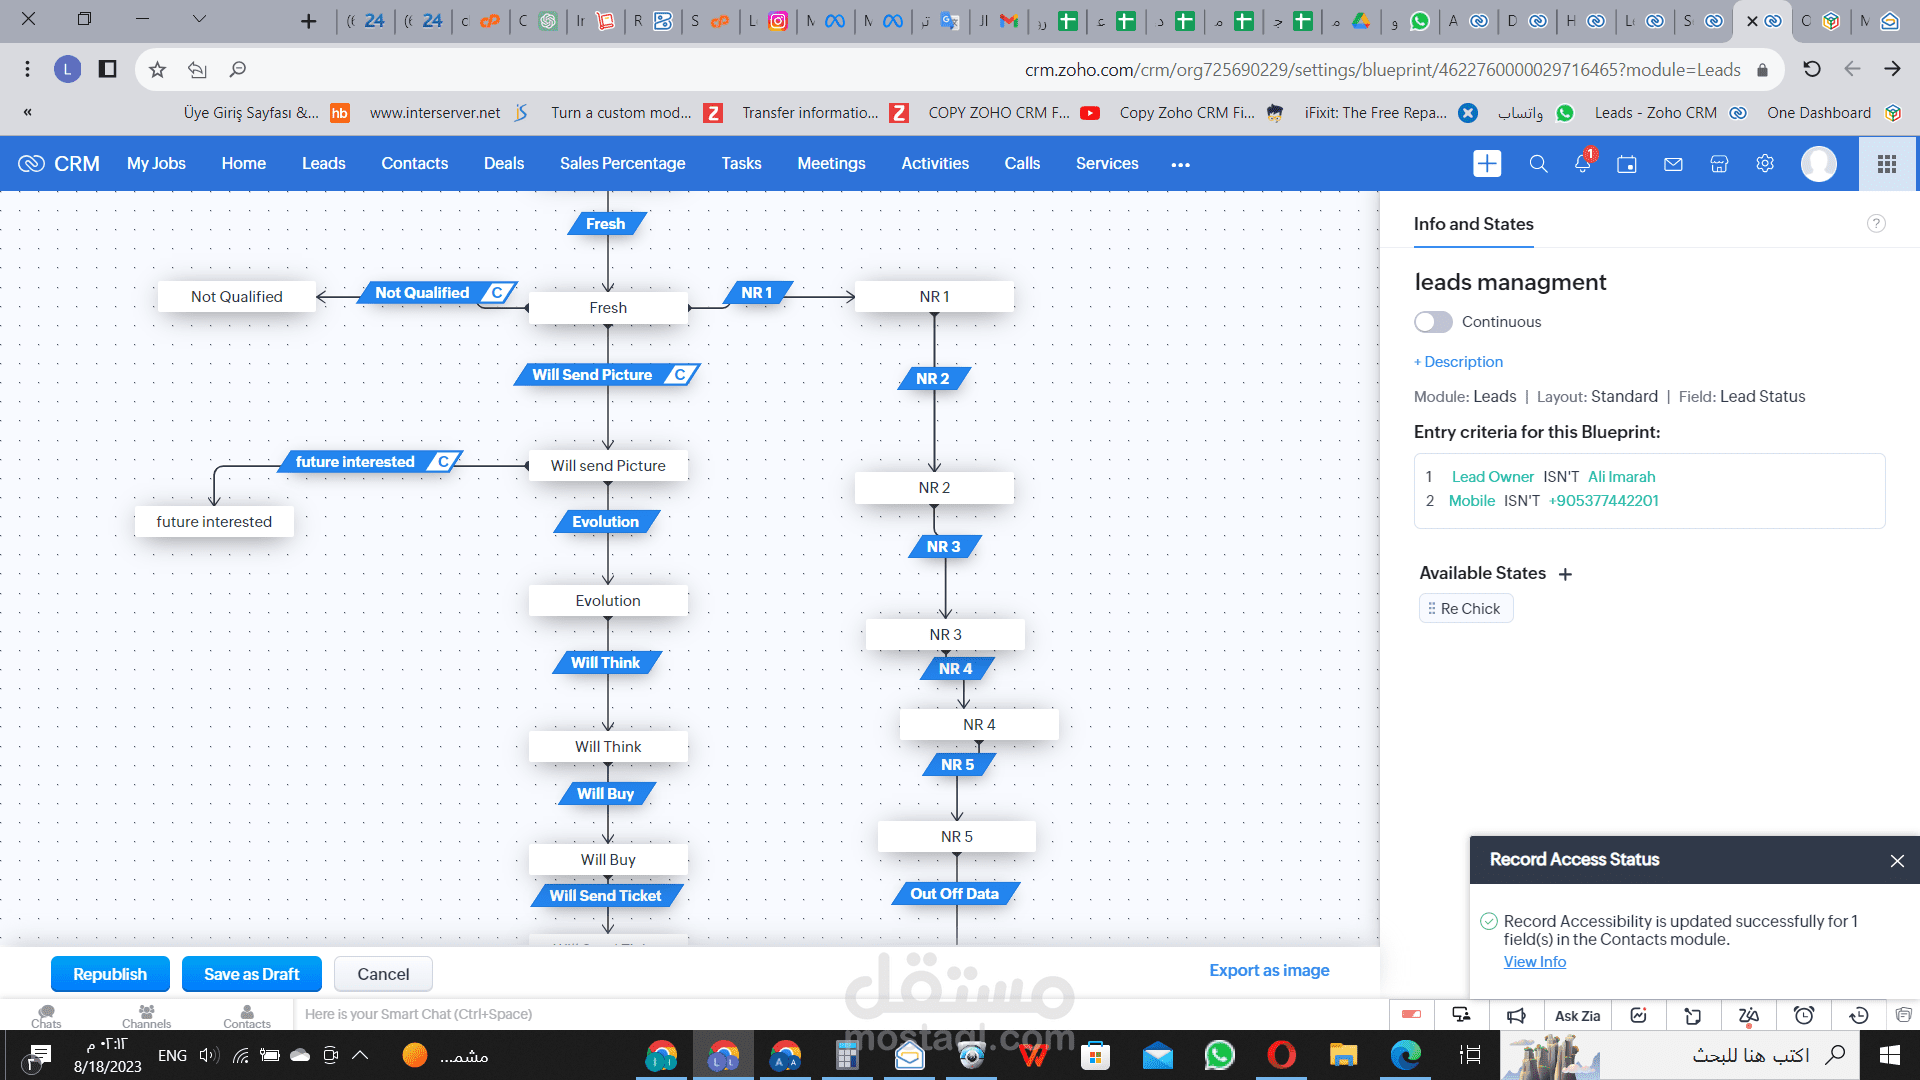Open the notifications bell icon
The height and width of the screenshot is (1080, 1920).
coord(1582,164)
